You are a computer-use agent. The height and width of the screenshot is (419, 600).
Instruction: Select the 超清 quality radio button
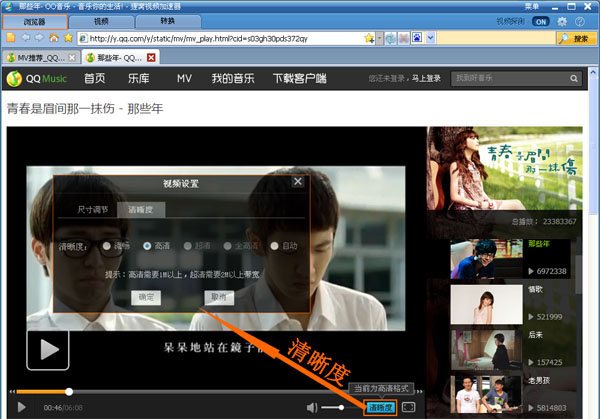[x=188, y=246]
